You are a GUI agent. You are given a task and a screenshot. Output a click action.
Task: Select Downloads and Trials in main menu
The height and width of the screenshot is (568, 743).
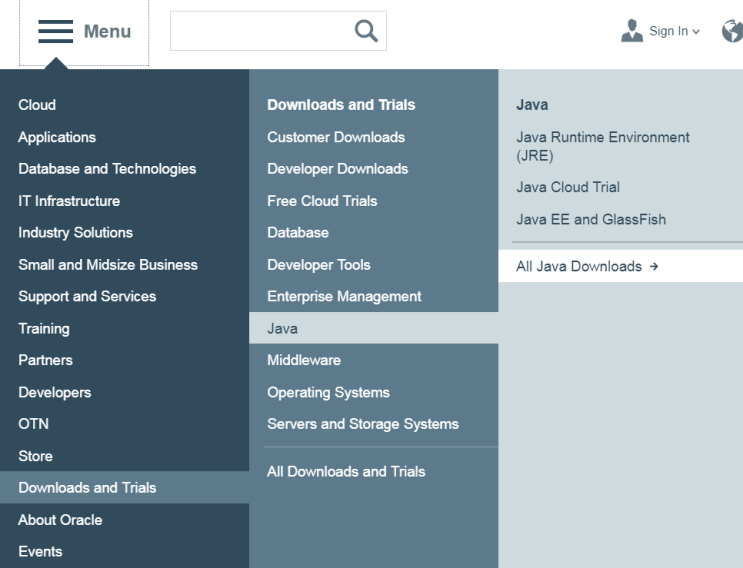pos(87,488)
